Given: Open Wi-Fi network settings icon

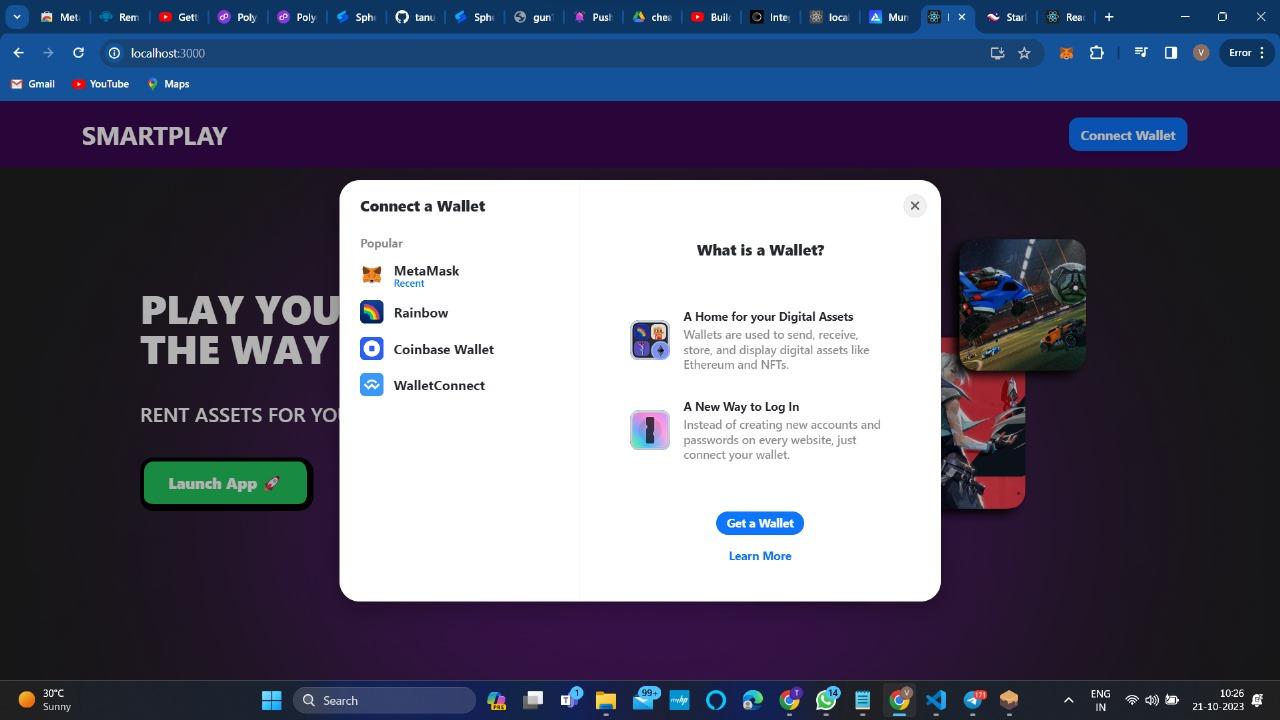Looking at the screenshot, I should [x=1132, y=700].
